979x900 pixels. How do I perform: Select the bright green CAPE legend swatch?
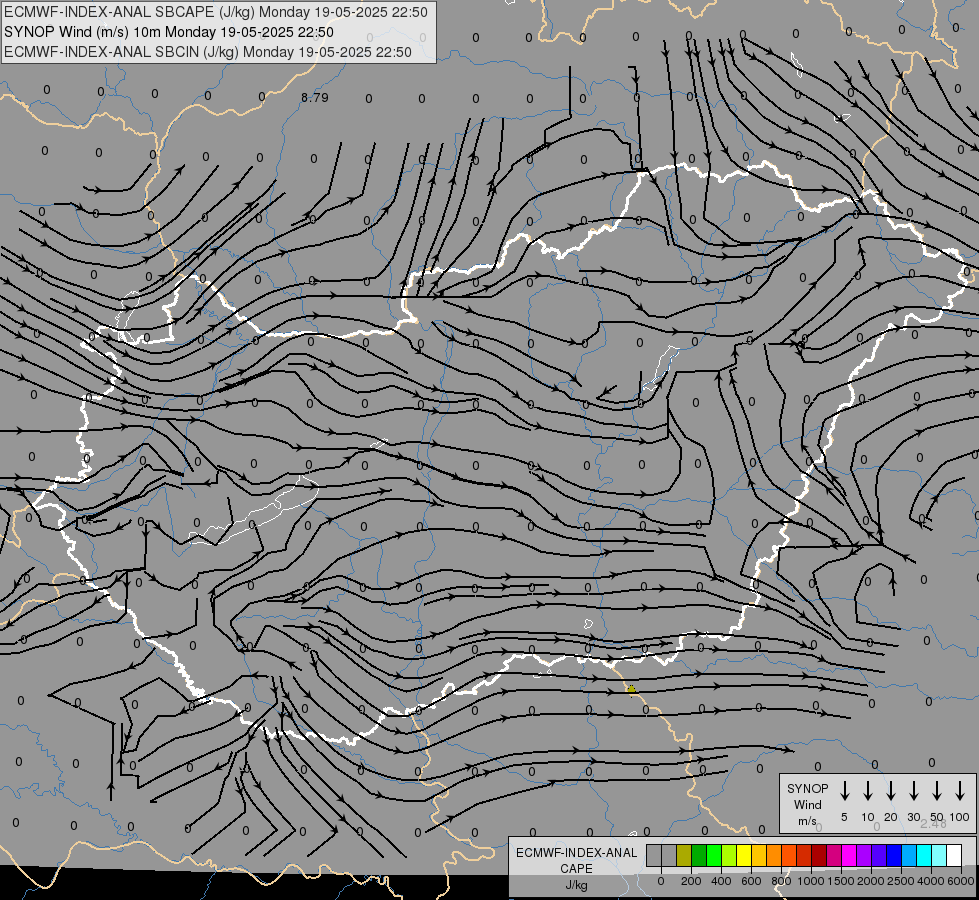[714, 855]
